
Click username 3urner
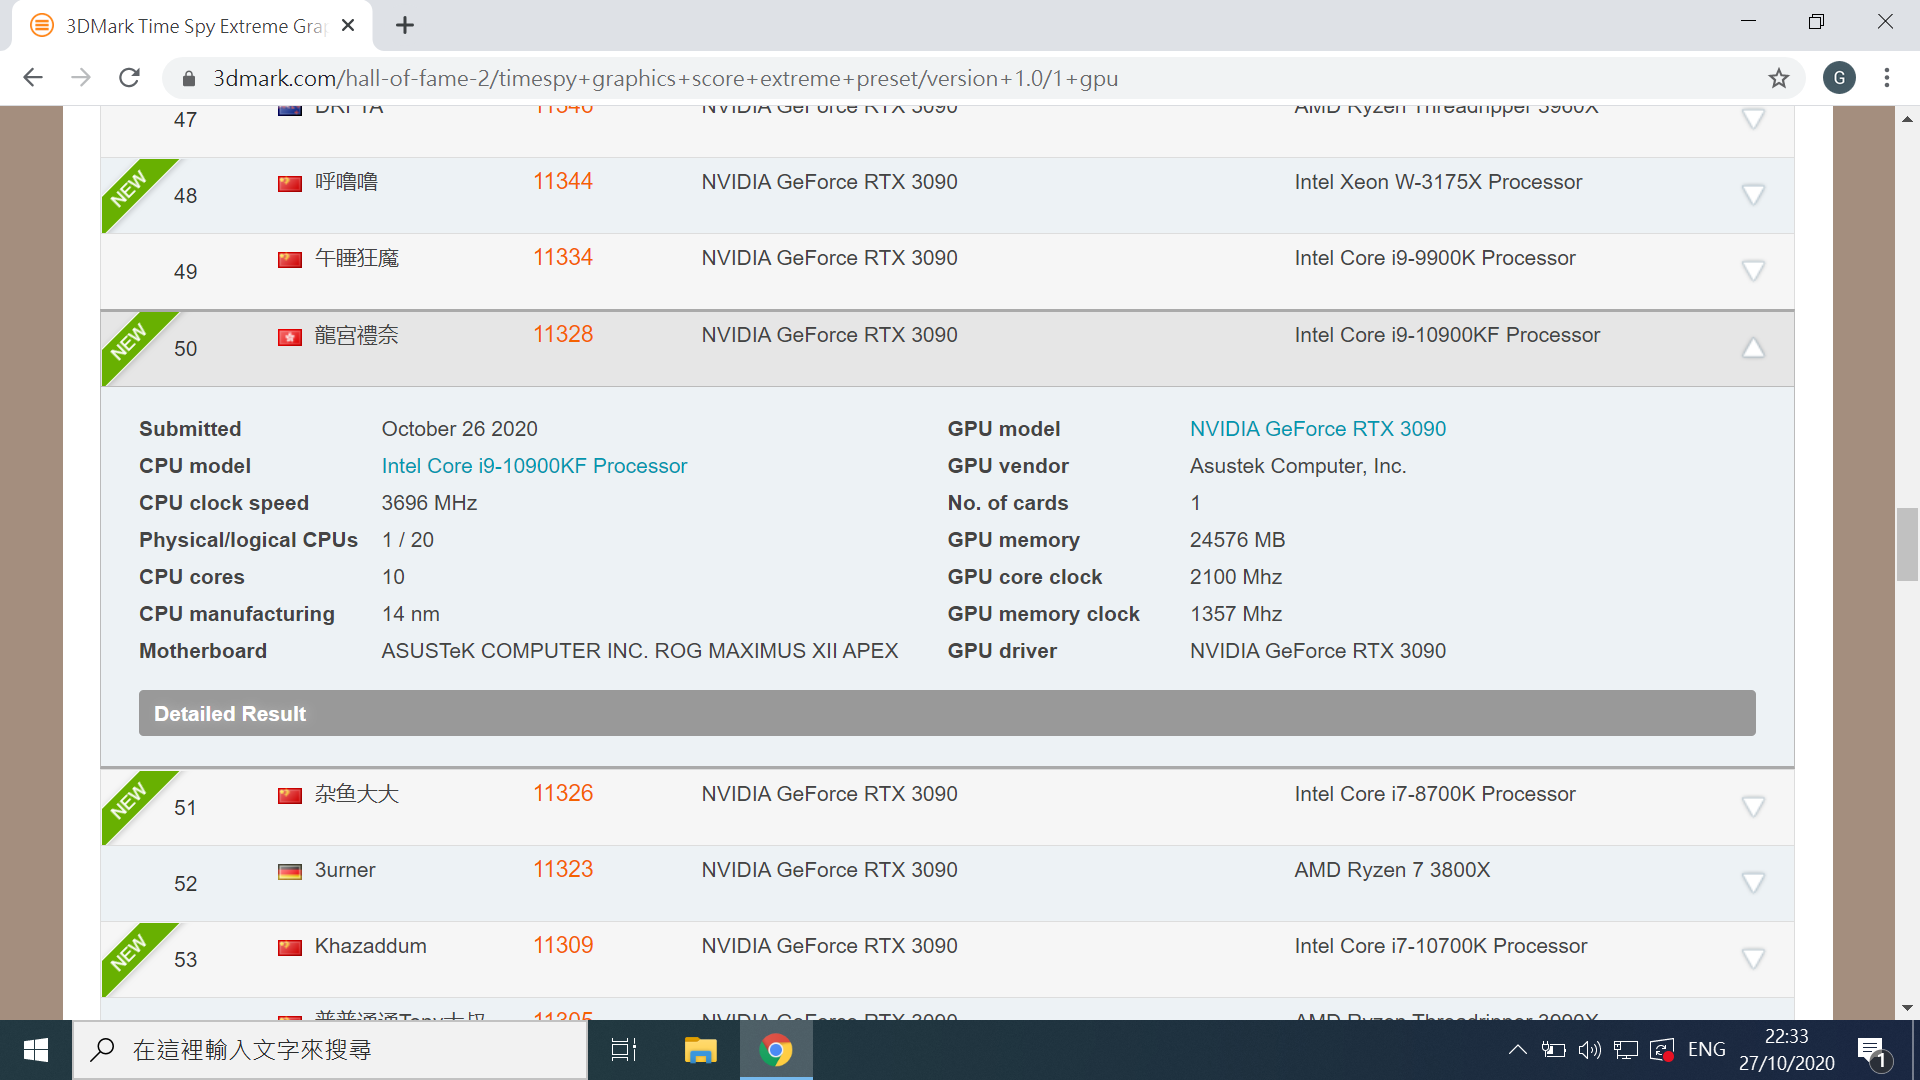[345, 870]
